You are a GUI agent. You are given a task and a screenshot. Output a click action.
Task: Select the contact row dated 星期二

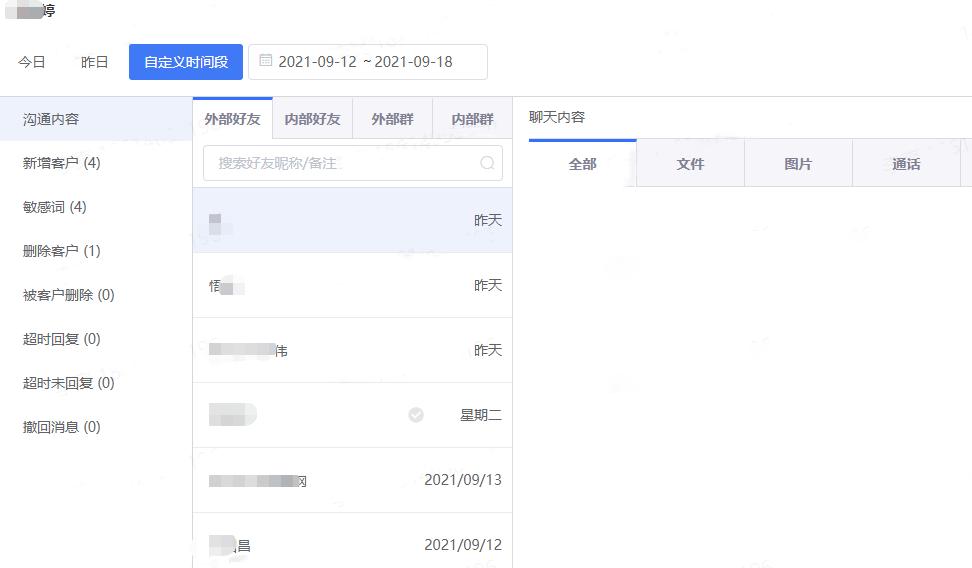point(353,415)
